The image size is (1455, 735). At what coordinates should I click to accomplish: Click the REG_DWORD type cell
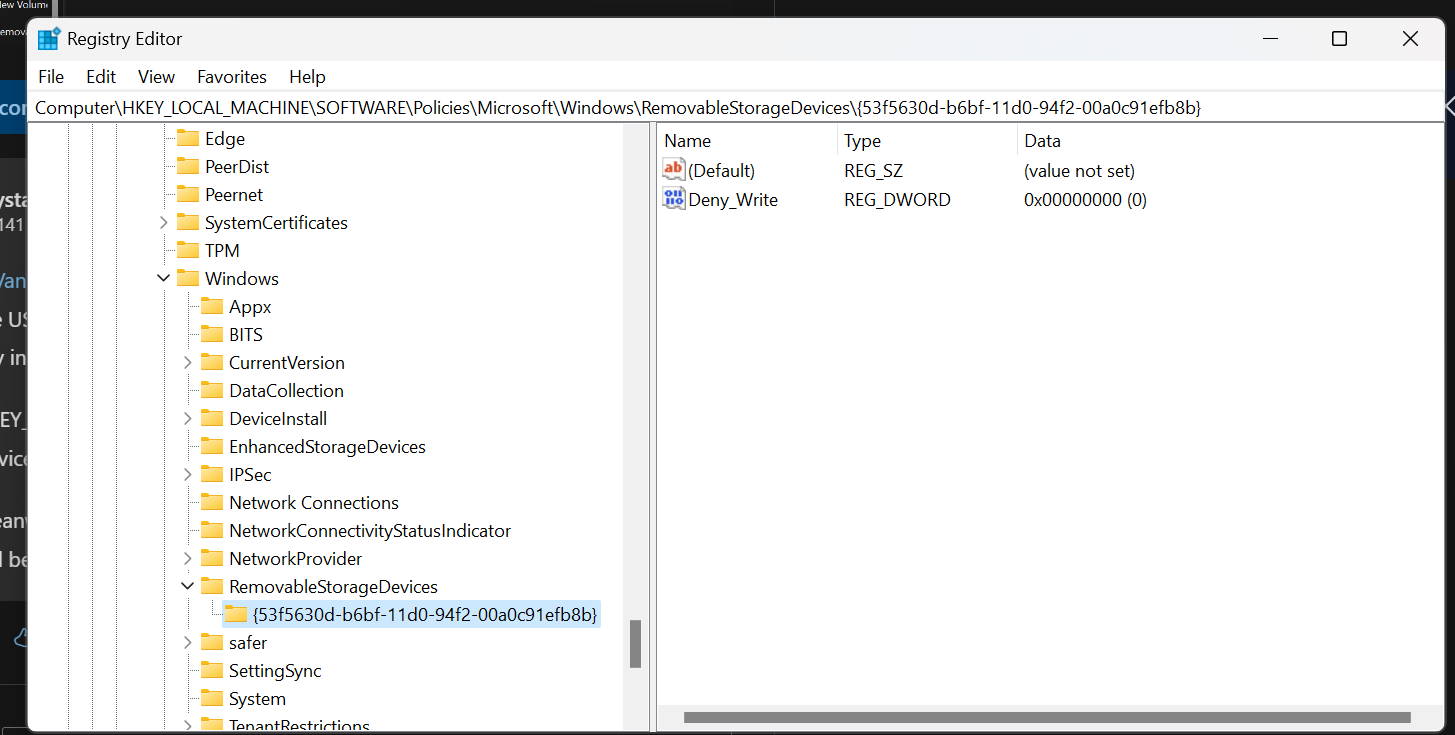tap(897, 200)
